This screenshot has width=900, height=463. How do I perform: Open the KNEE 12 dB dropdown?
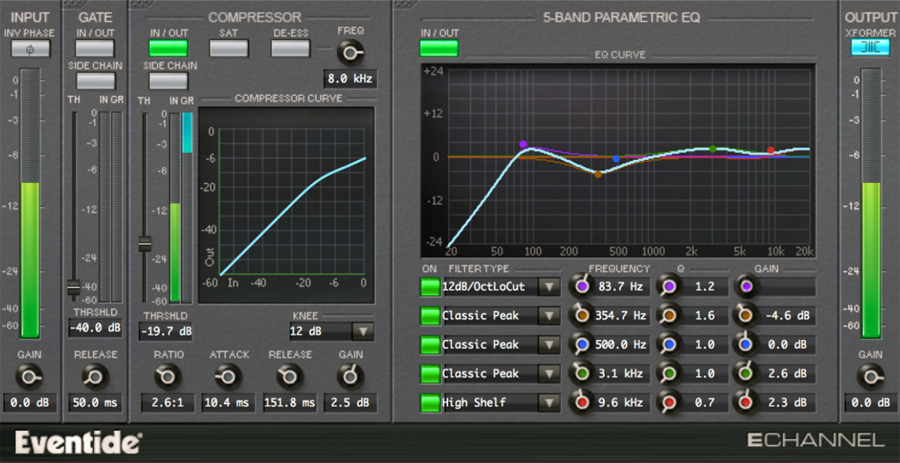tap(363, 331)
